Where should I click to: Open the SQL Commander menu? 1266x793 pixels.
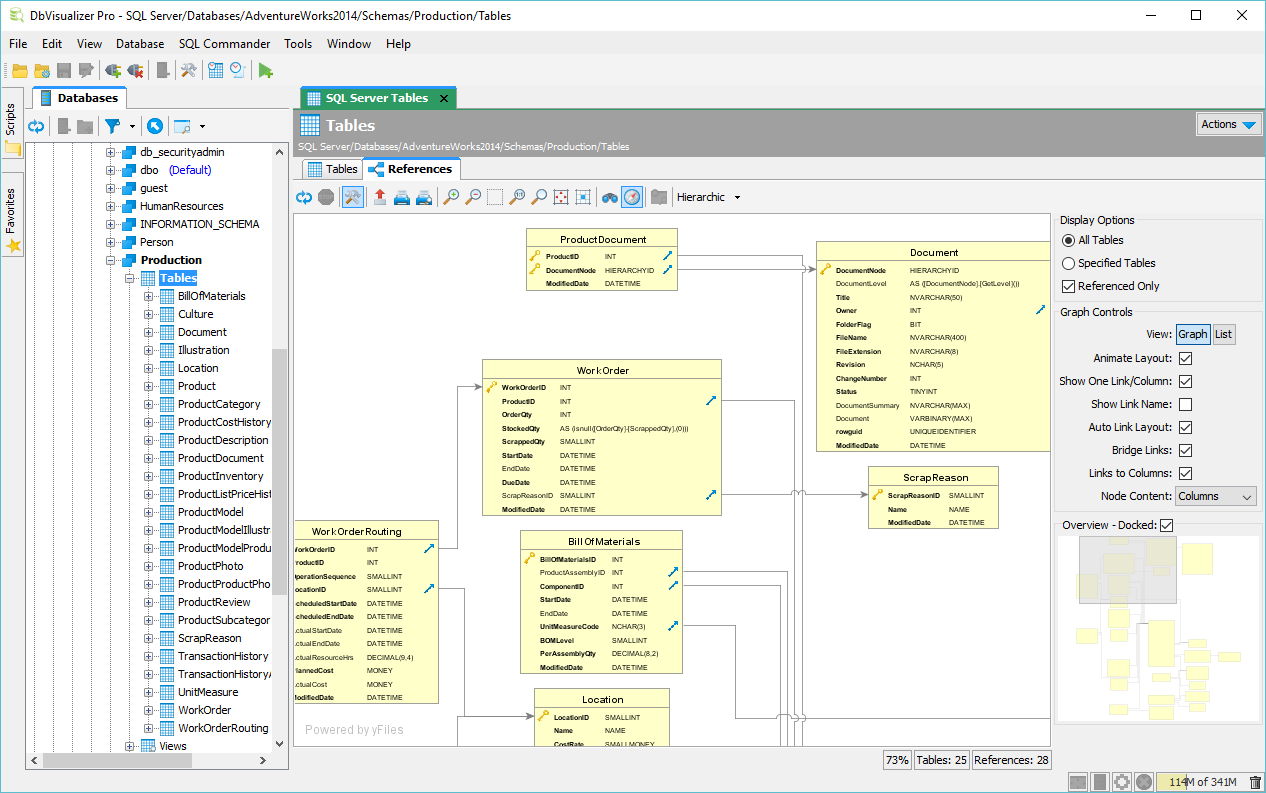point(224,43)
